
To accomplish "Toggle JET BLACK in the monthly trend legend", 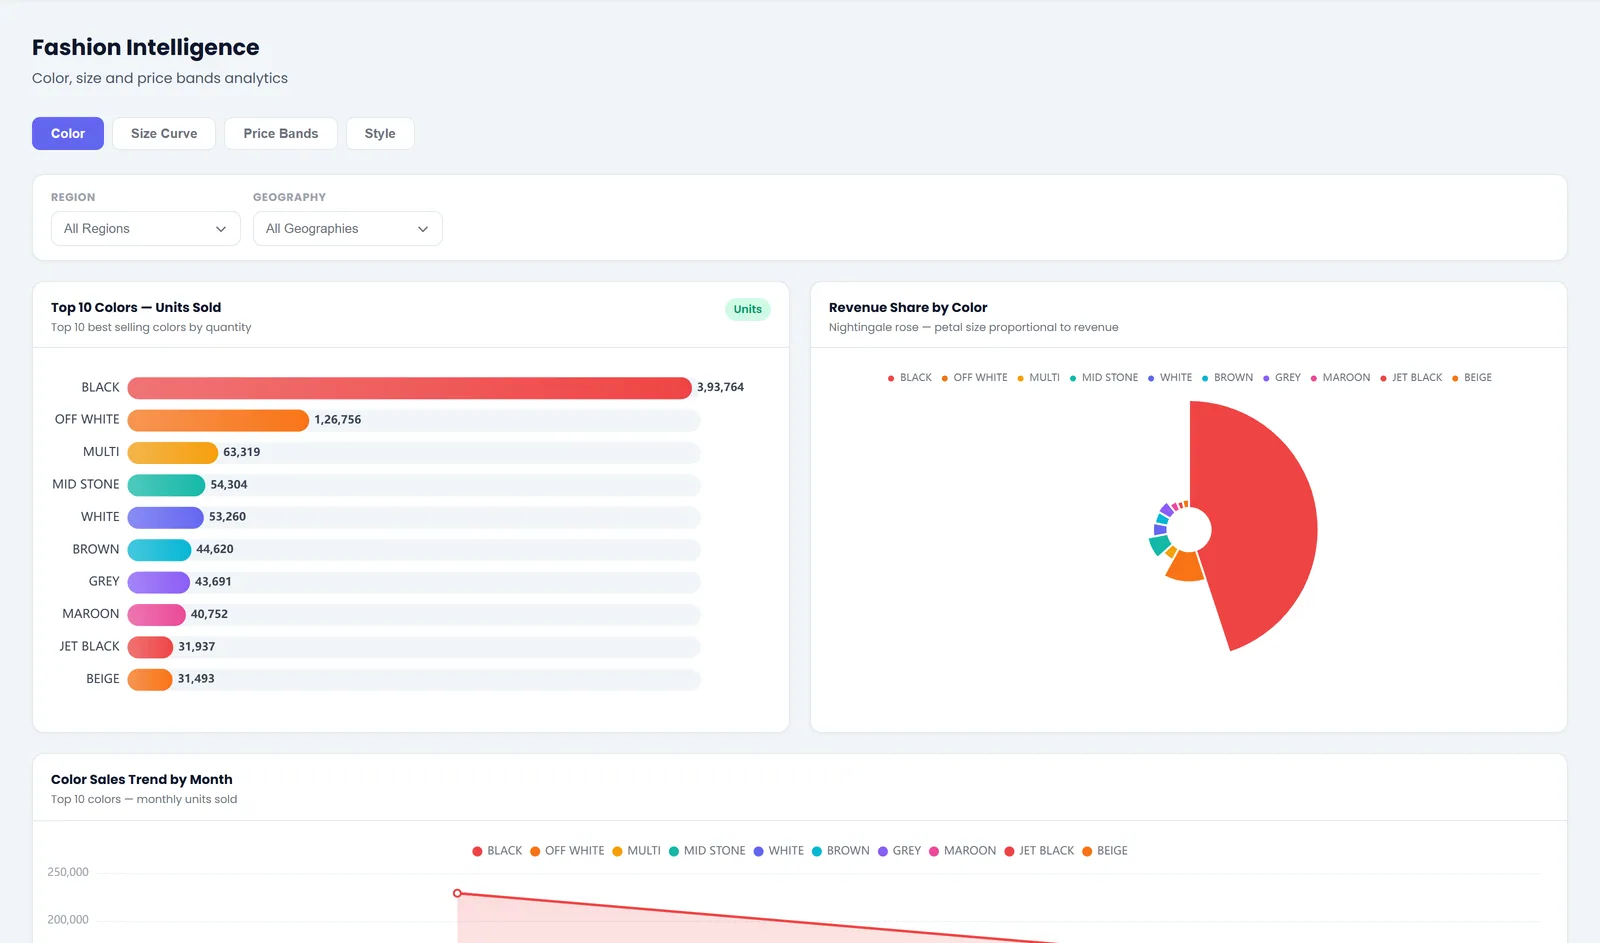I will [1039, 851].
